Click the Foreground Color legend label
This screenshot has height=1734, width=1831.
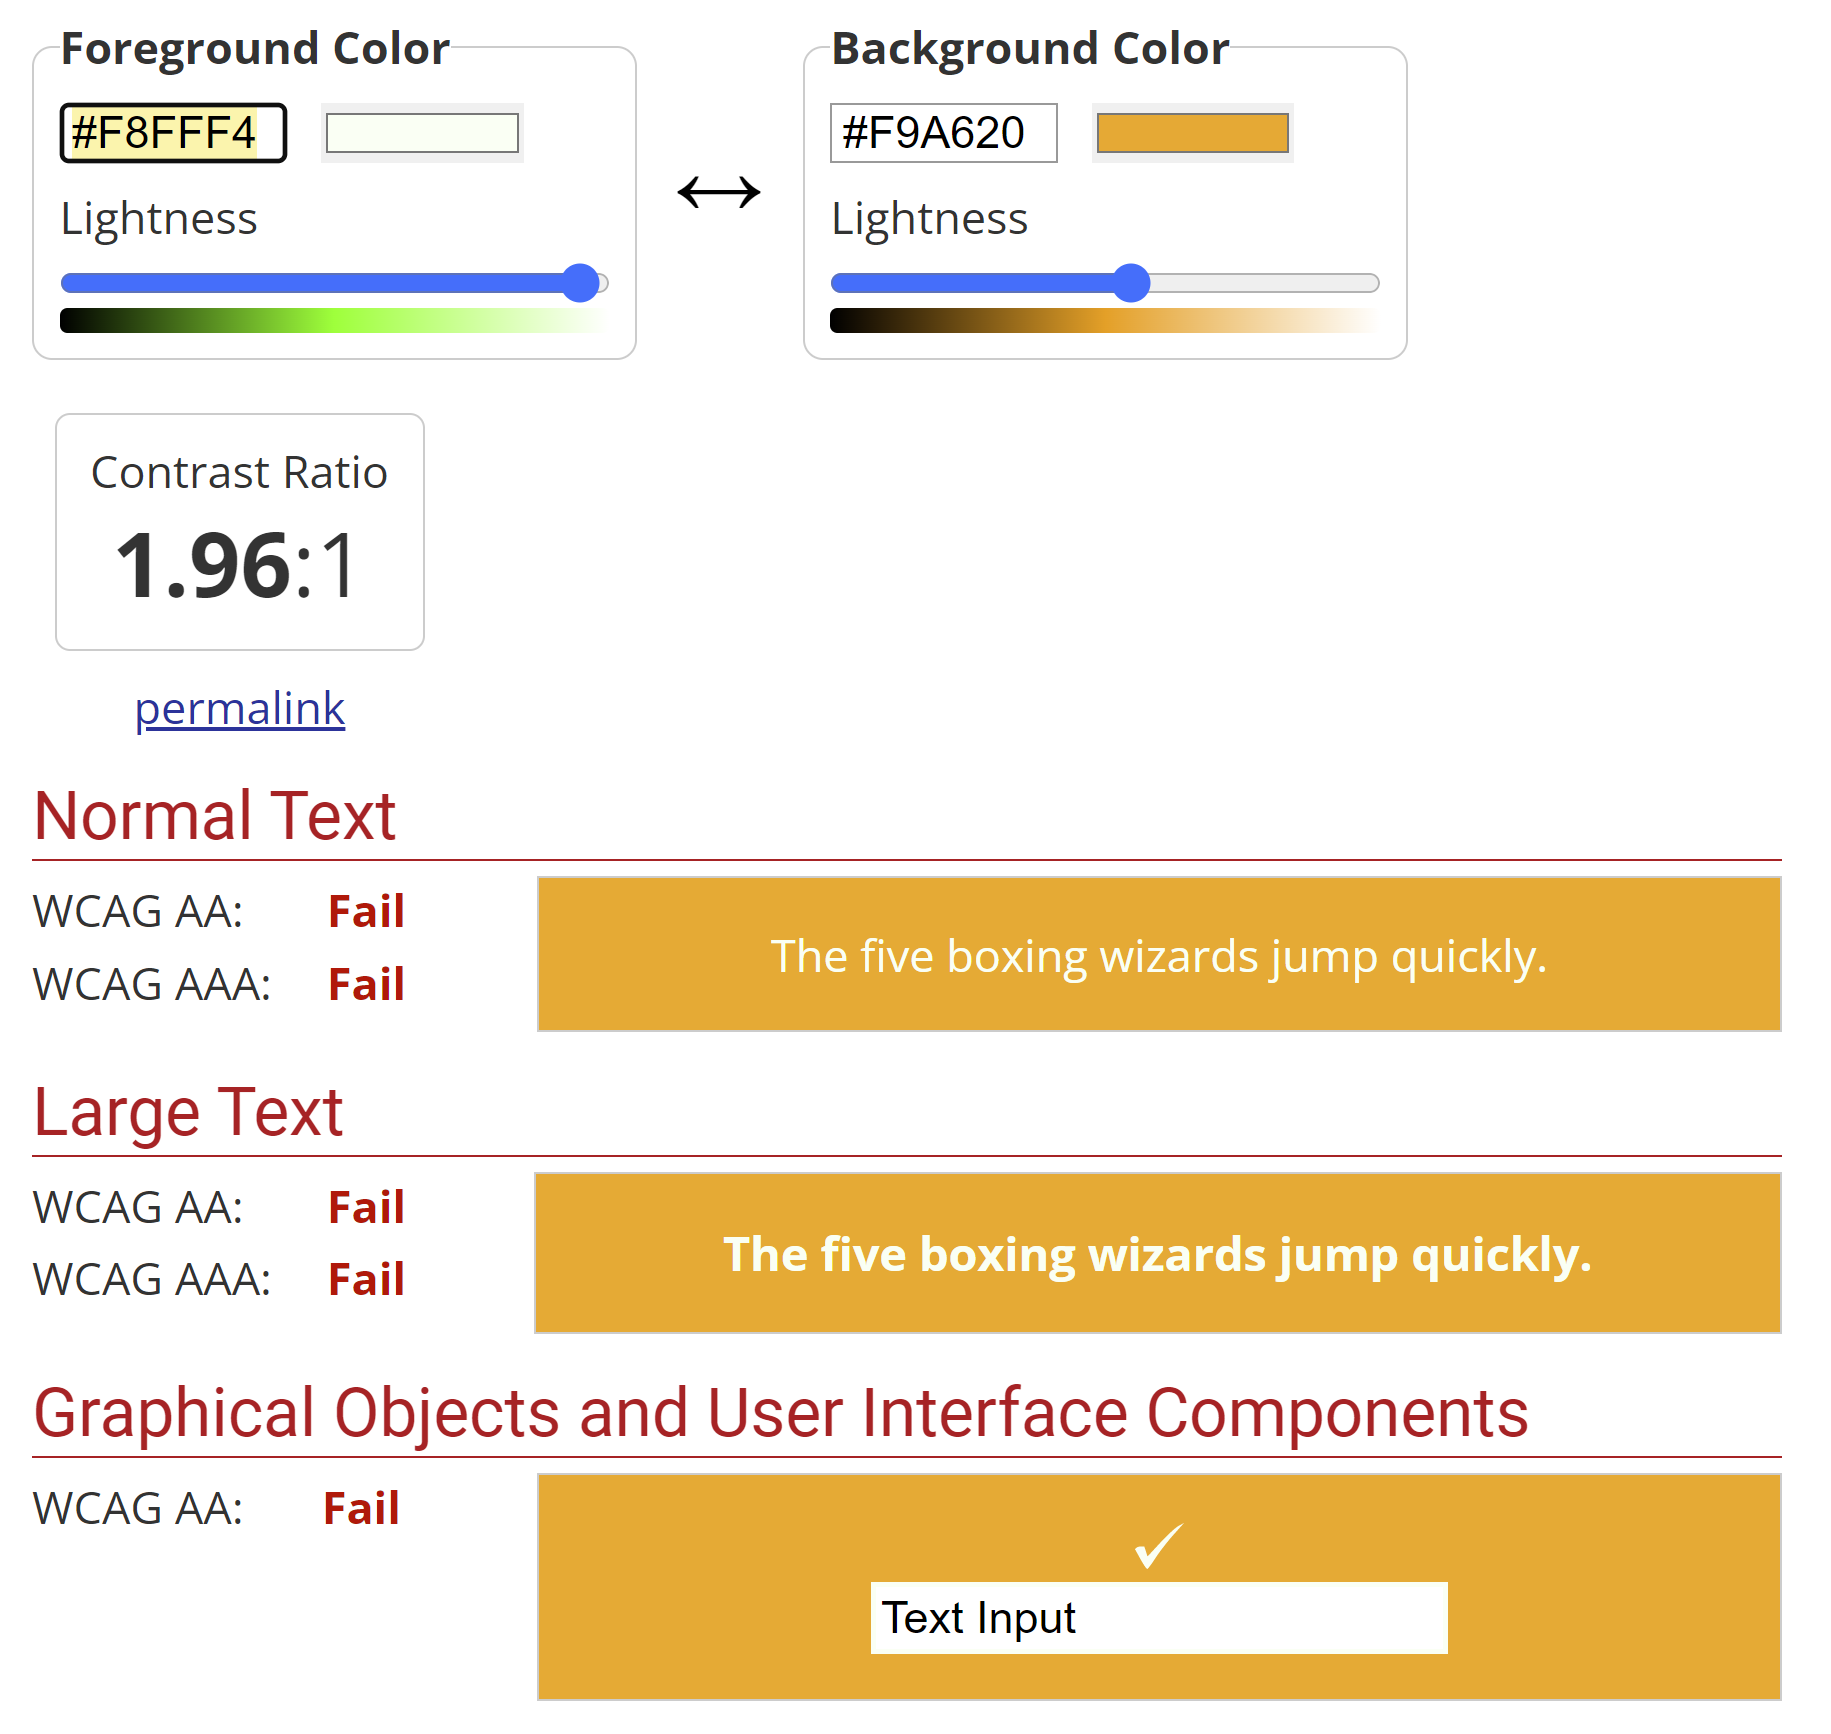[255, 48]
